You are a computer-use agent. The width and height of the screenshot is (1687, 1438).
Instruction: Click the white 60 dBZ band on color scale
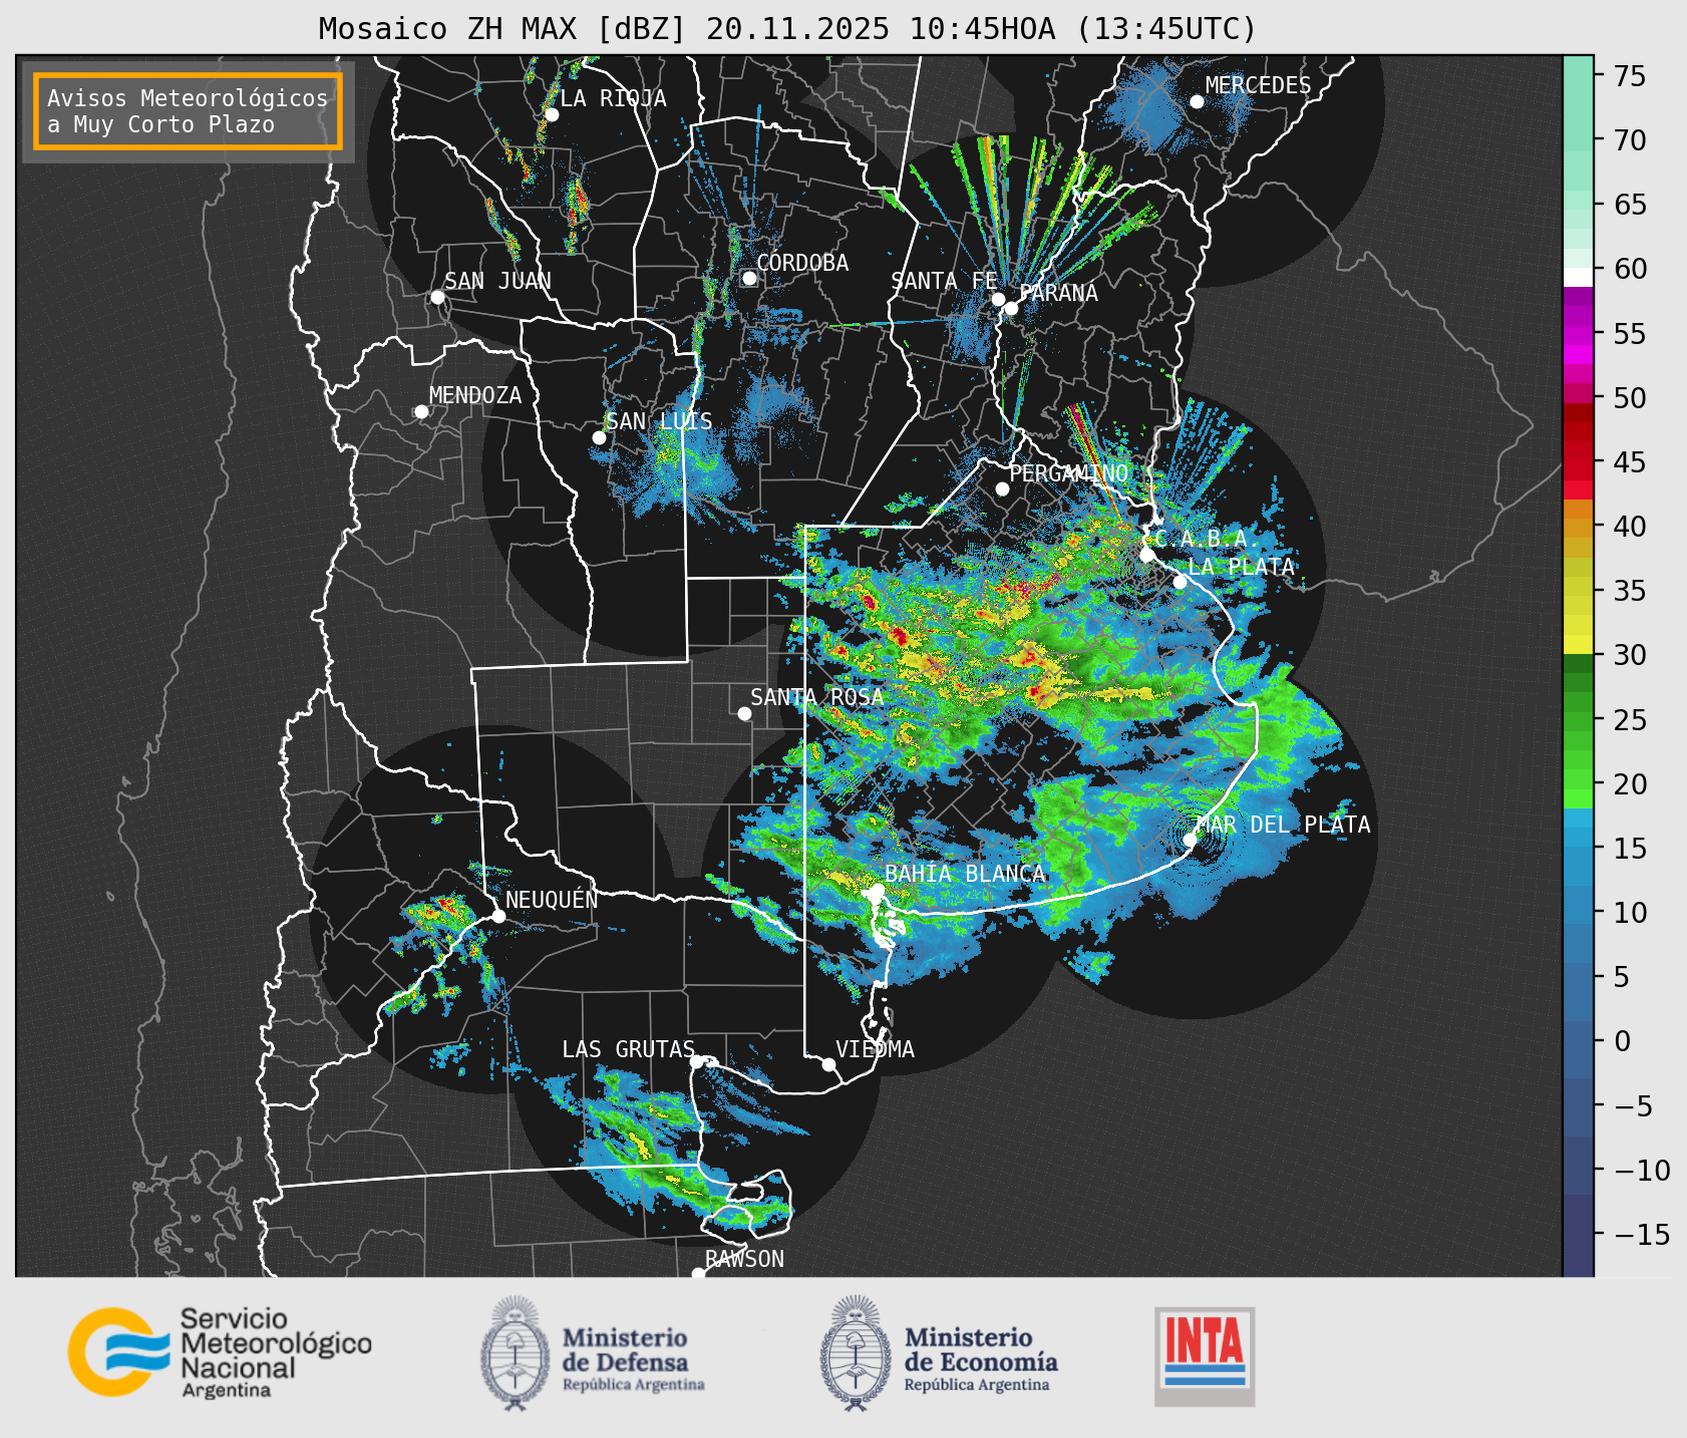(x=1578, y=276)
